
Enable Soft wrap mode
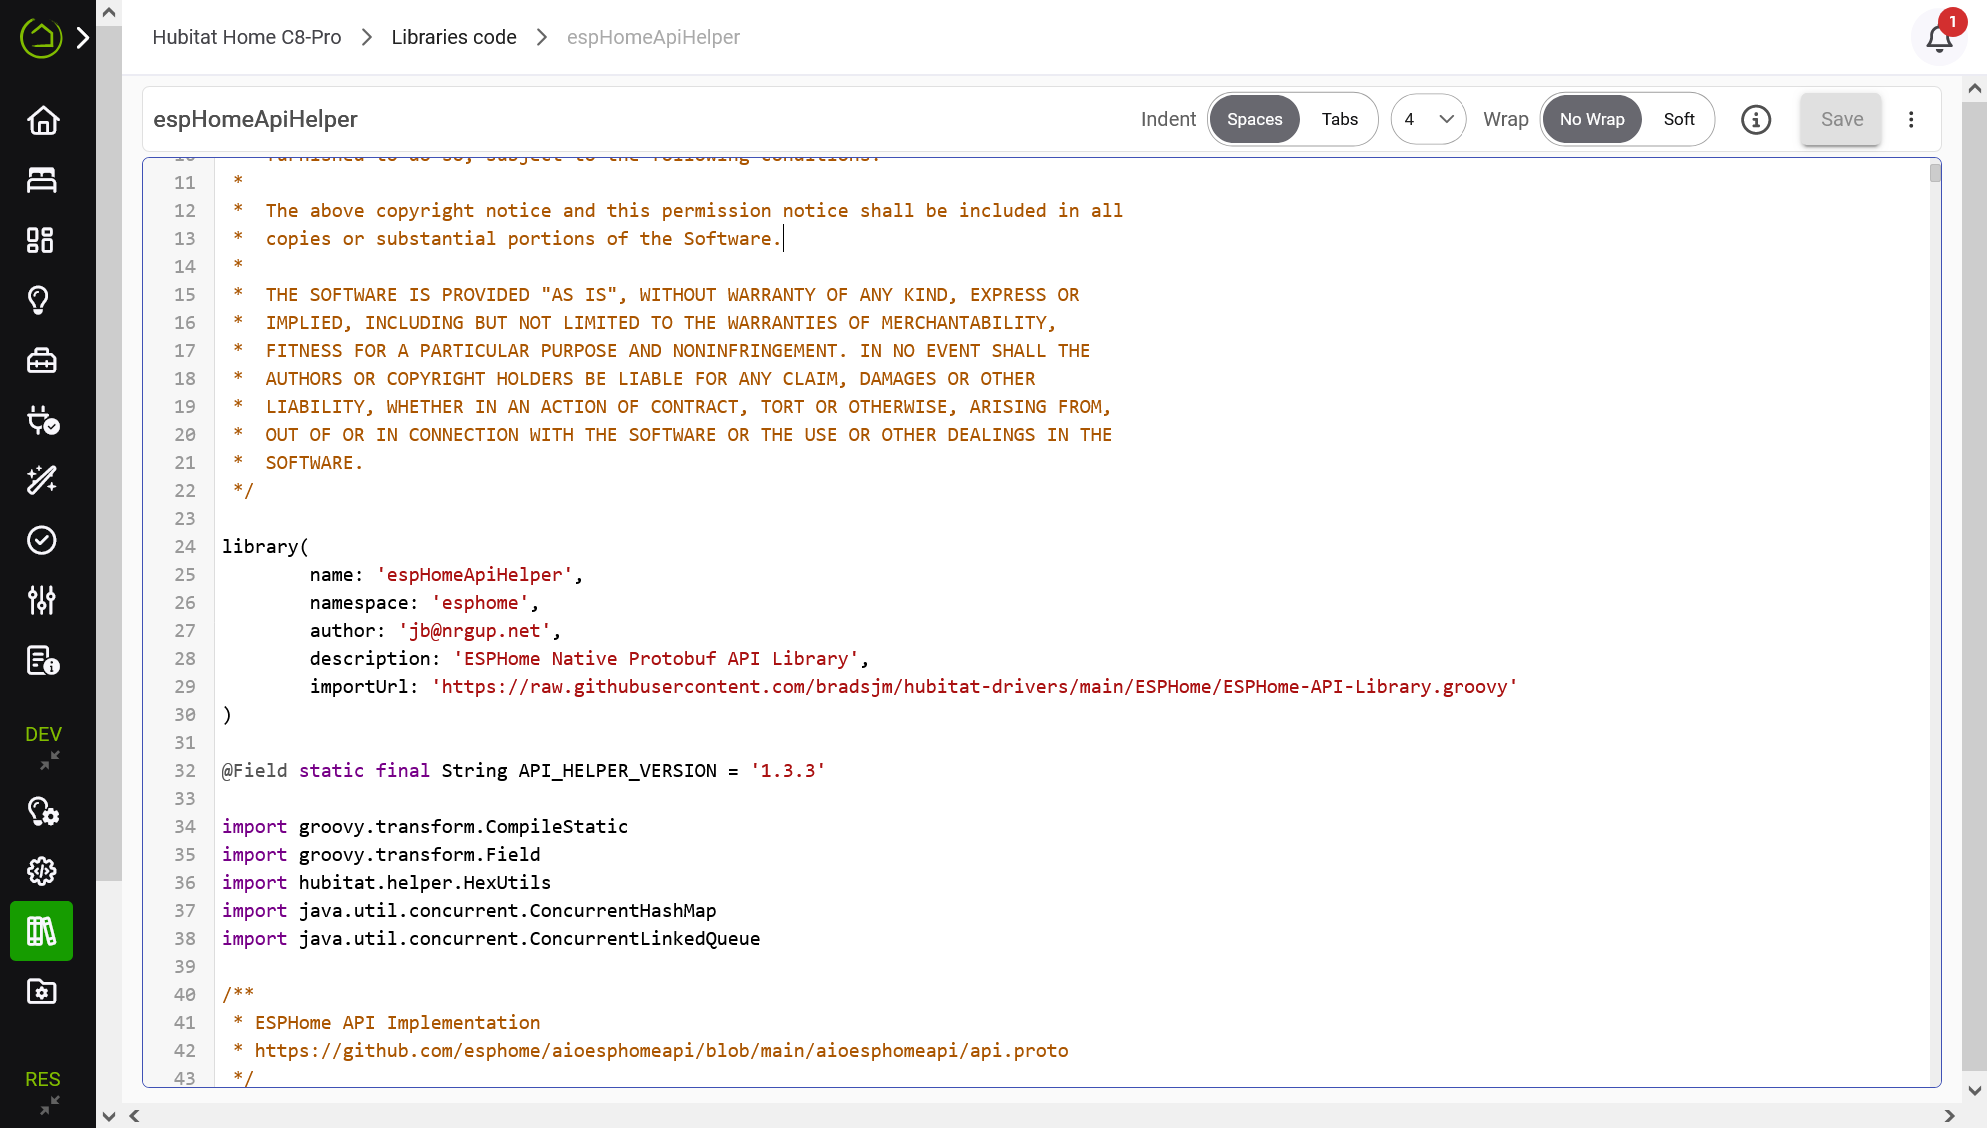click(1679, 120)
